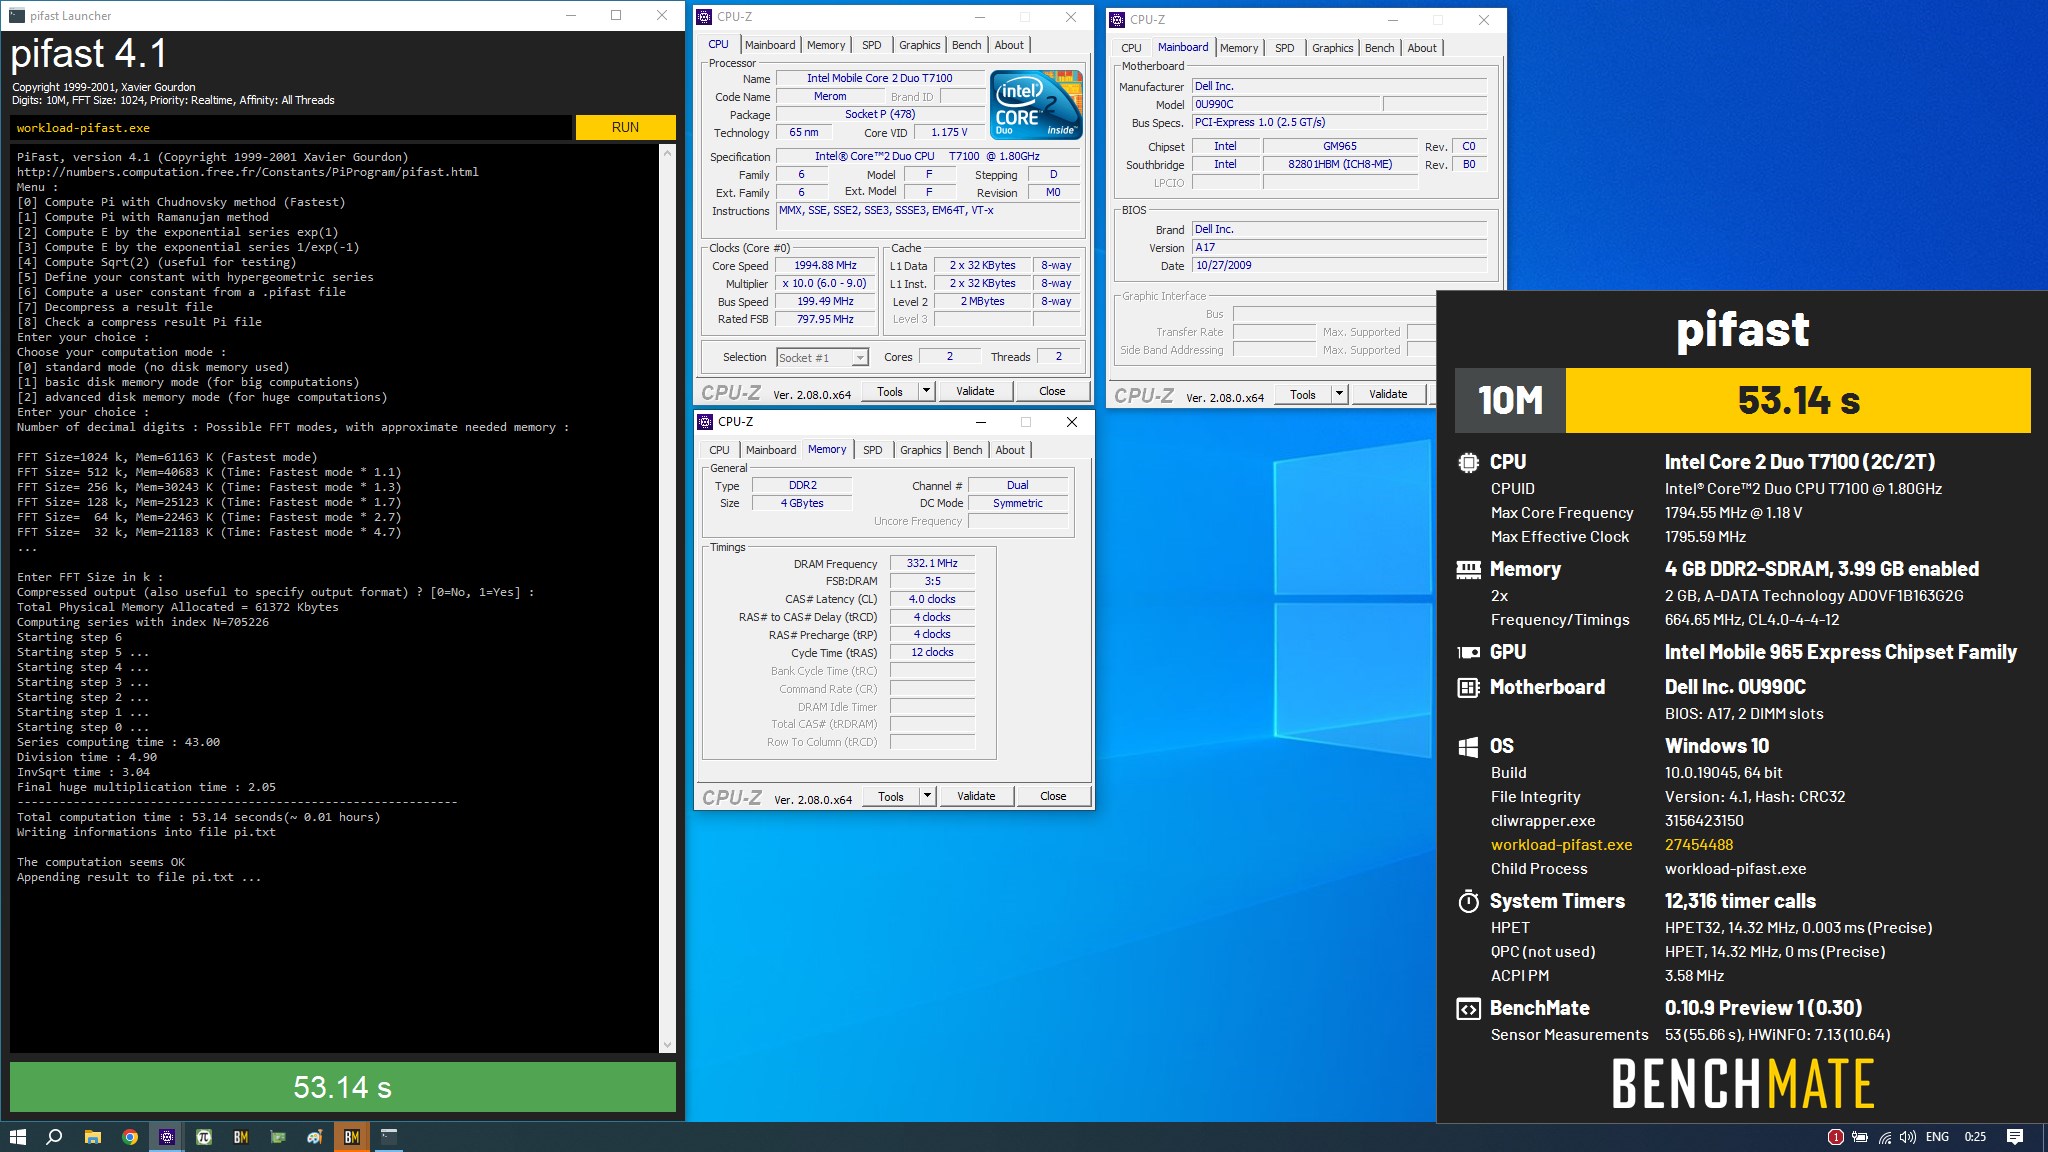Open Graphics tab in CPU-Z Memory window

[920, 450]
